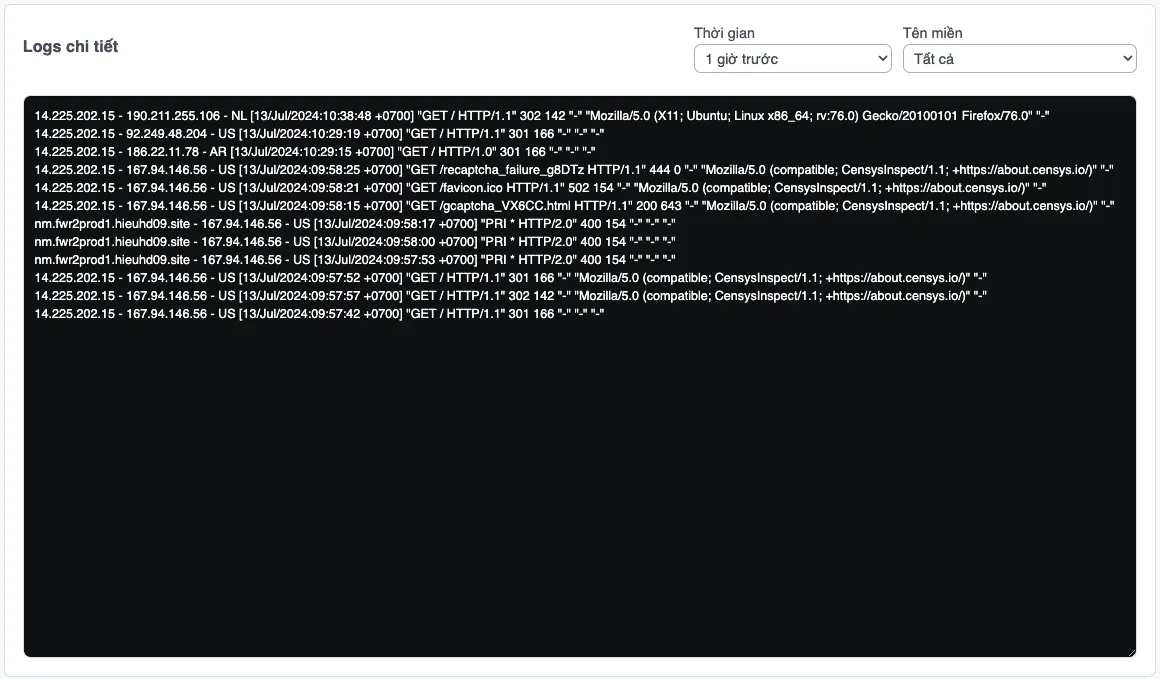This screenshot has width=1160, height=679.
Task: Click the PRI log entry at 09:58:00
Action: pos(354,241)
